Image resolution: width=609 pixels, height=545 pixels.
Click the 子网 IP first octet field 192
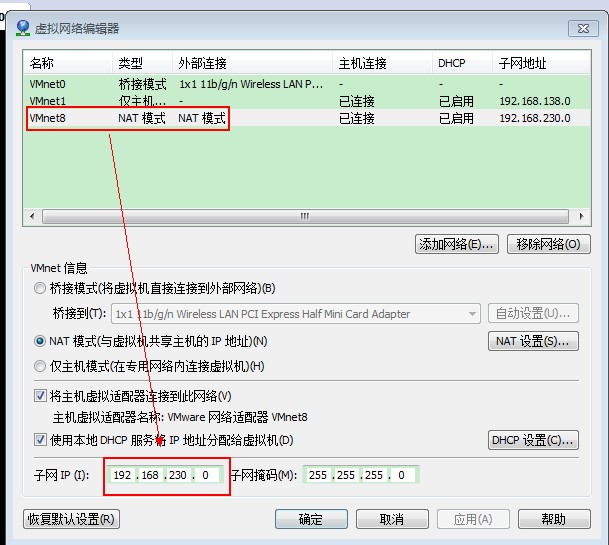point(122,475)
